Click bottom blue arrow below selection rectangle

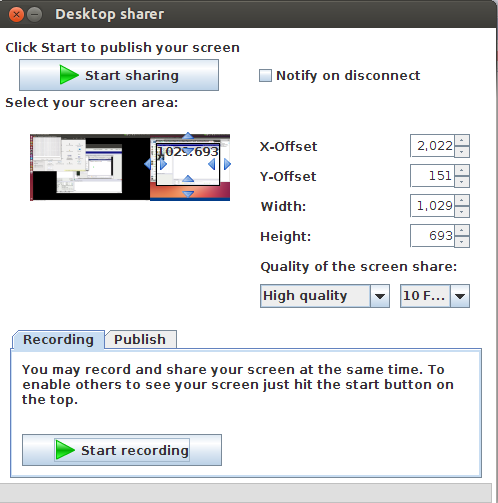tap(188, 194)
